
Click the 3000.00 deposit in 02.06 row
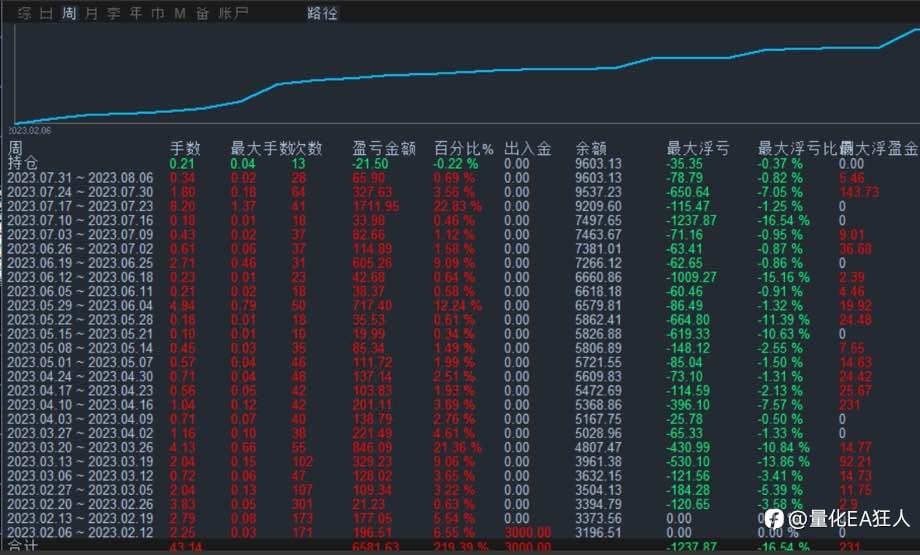click(528, 533)
